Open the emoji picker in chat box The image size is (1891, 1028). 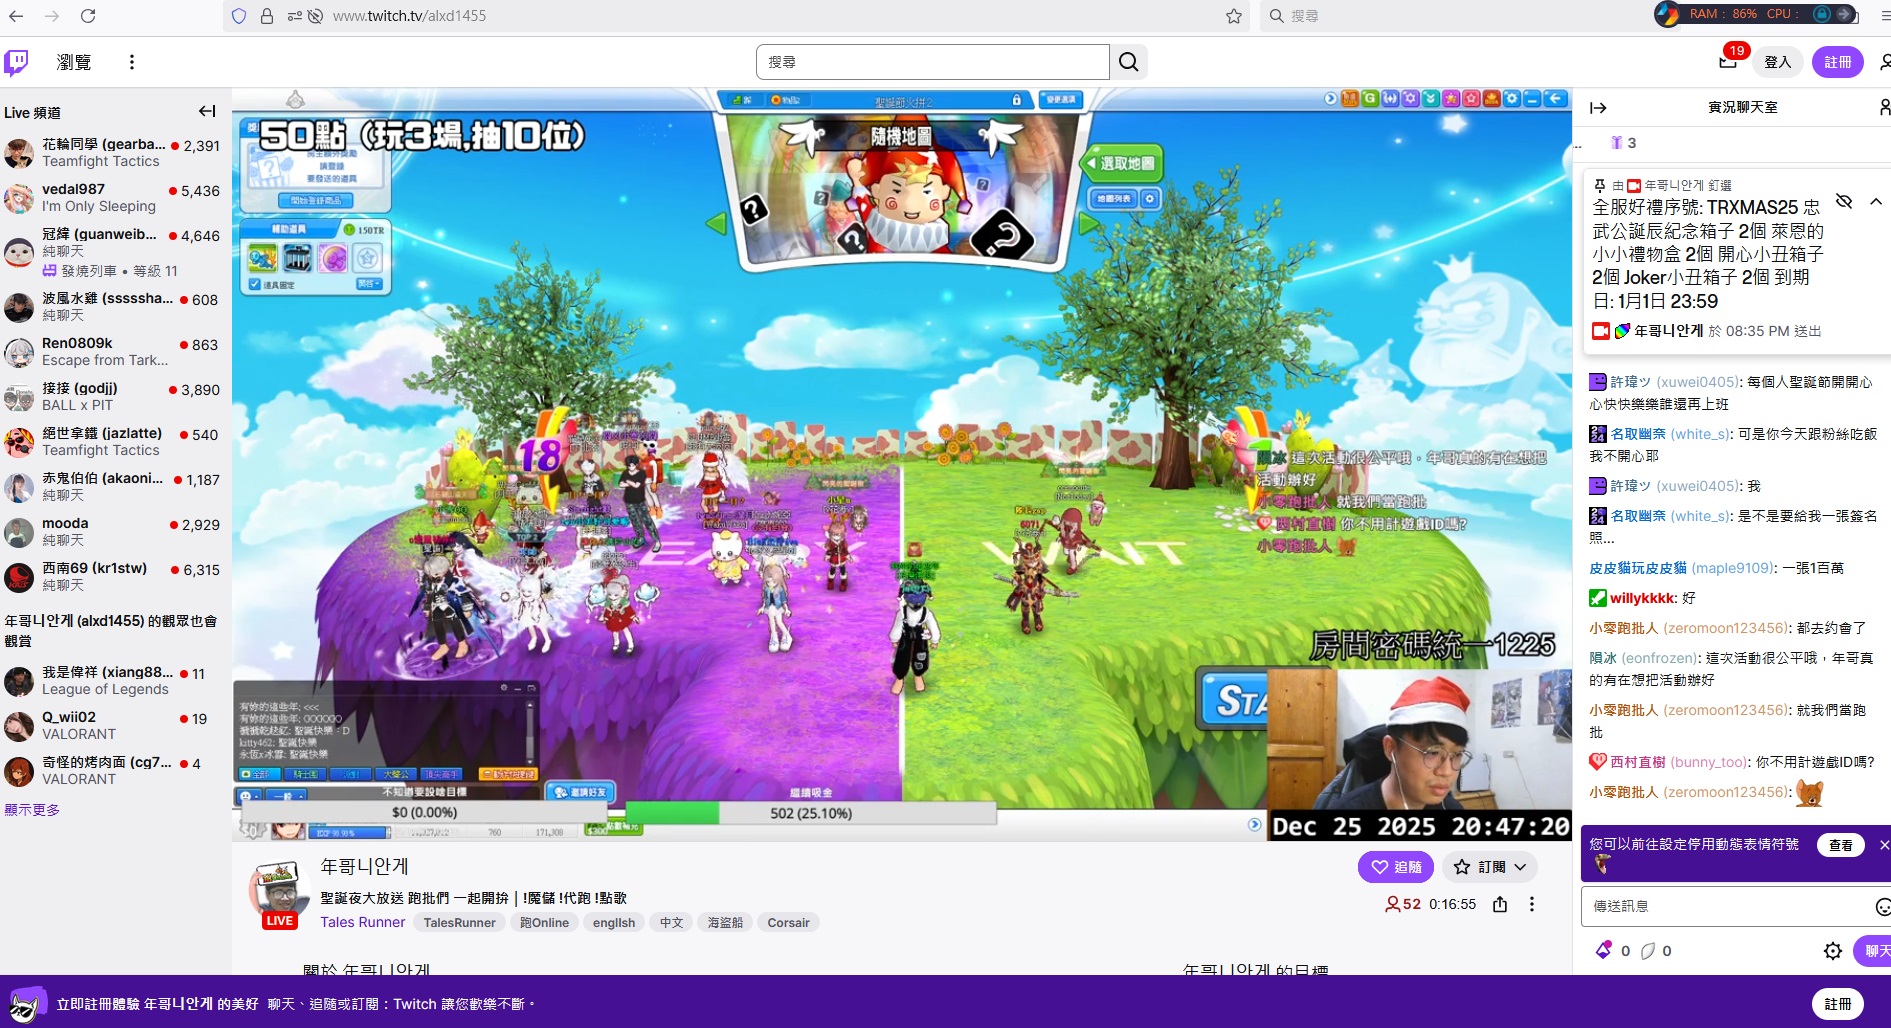click(x=1881, y=906)
